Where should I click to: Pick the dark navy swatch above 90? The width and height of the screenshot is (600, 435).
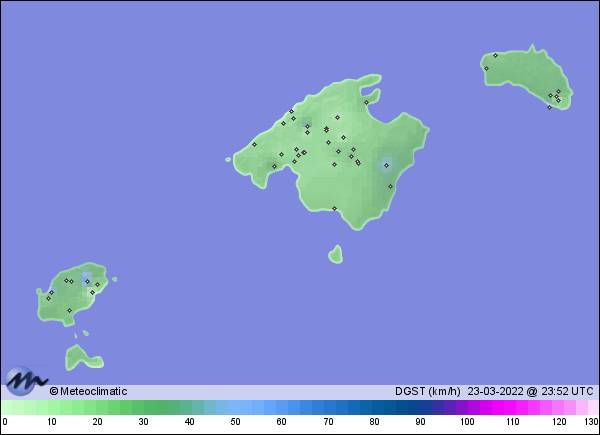tap(420, 407)
